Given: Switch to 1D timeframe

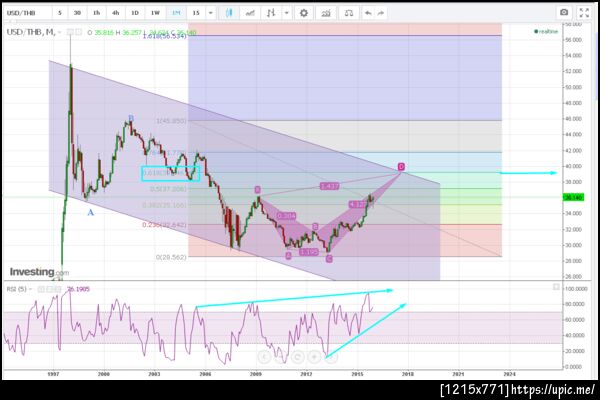Looking at the screenshot, I should (135, 13).
